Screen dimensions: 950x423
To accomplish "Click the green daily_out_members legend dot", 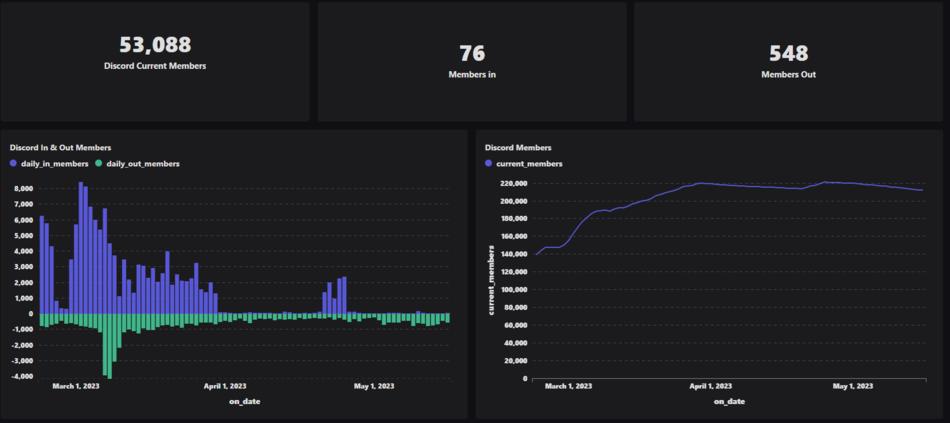I will click(100, 164).
